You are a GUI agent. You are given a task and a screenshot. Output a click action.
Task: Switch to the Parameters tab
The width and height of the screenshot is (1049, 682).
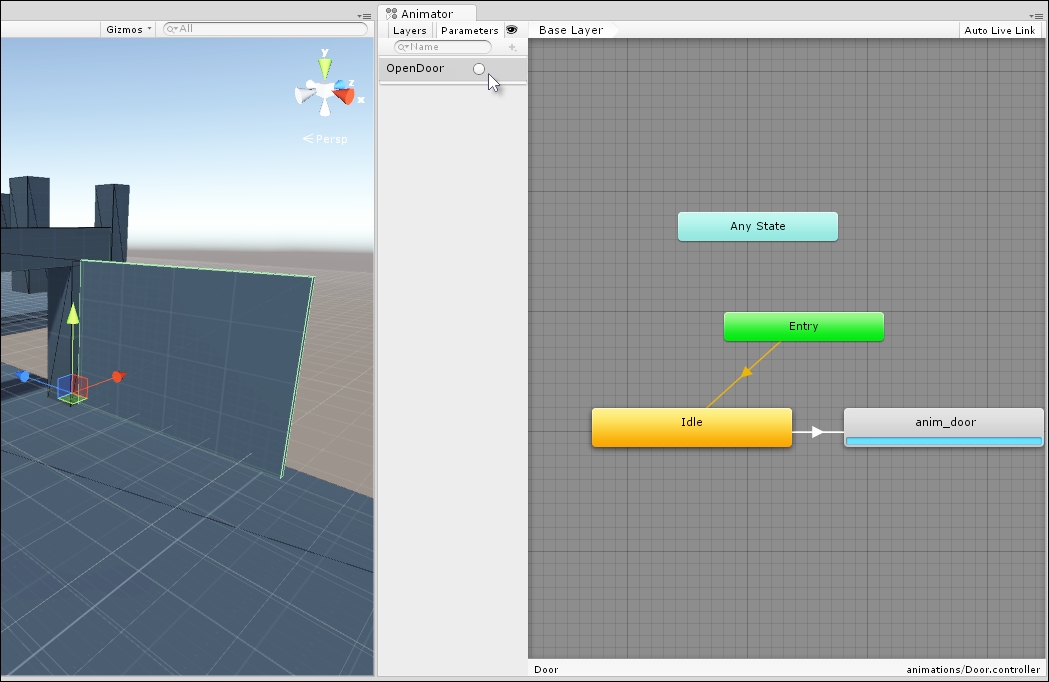click(x=470, y=30)
